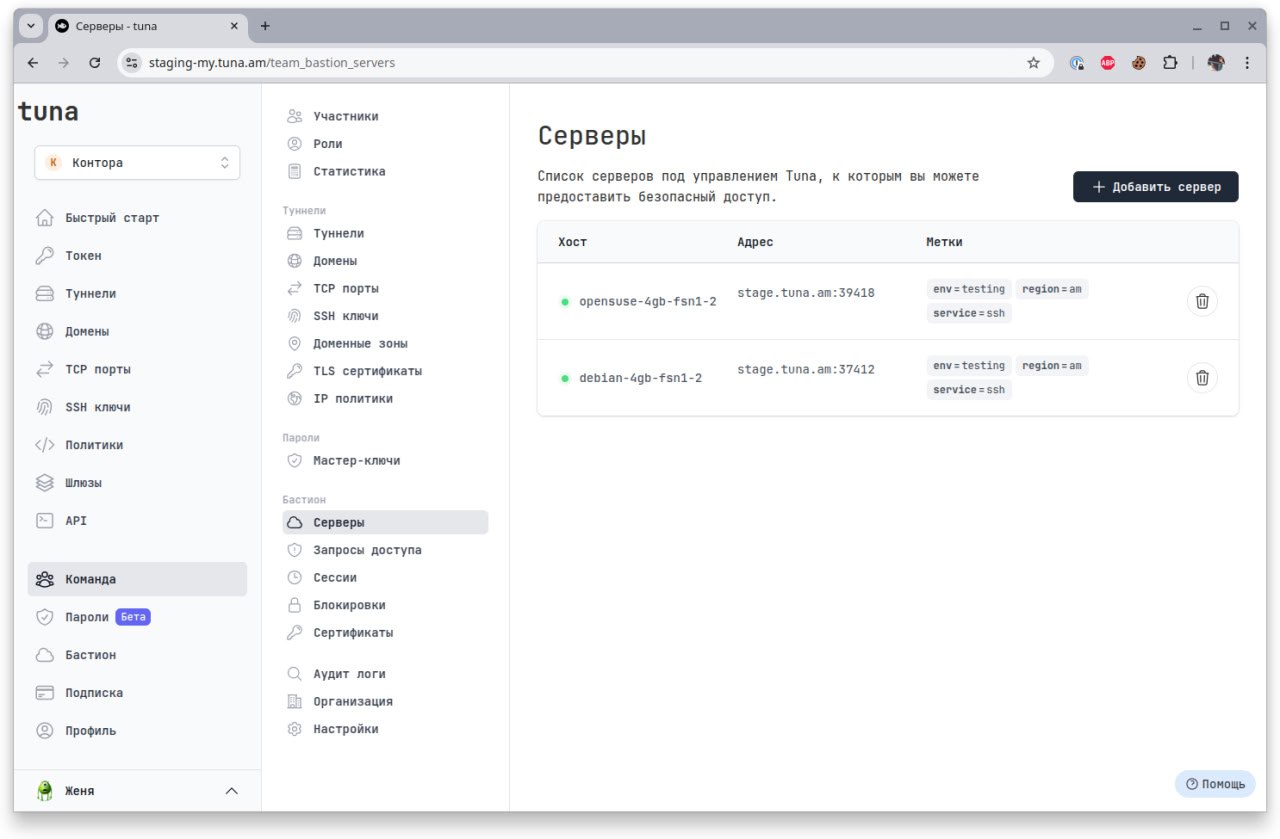The width and height of the screenshot is (1280, 839).
Task: Click address stage.tuna.am:39418
Action: pyautogui.click(x=806, y=293)
